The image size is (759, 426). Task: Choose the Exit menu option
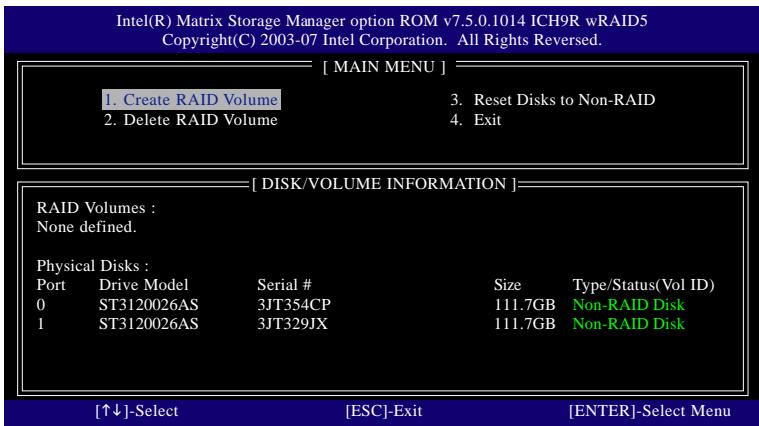(475, 120)
